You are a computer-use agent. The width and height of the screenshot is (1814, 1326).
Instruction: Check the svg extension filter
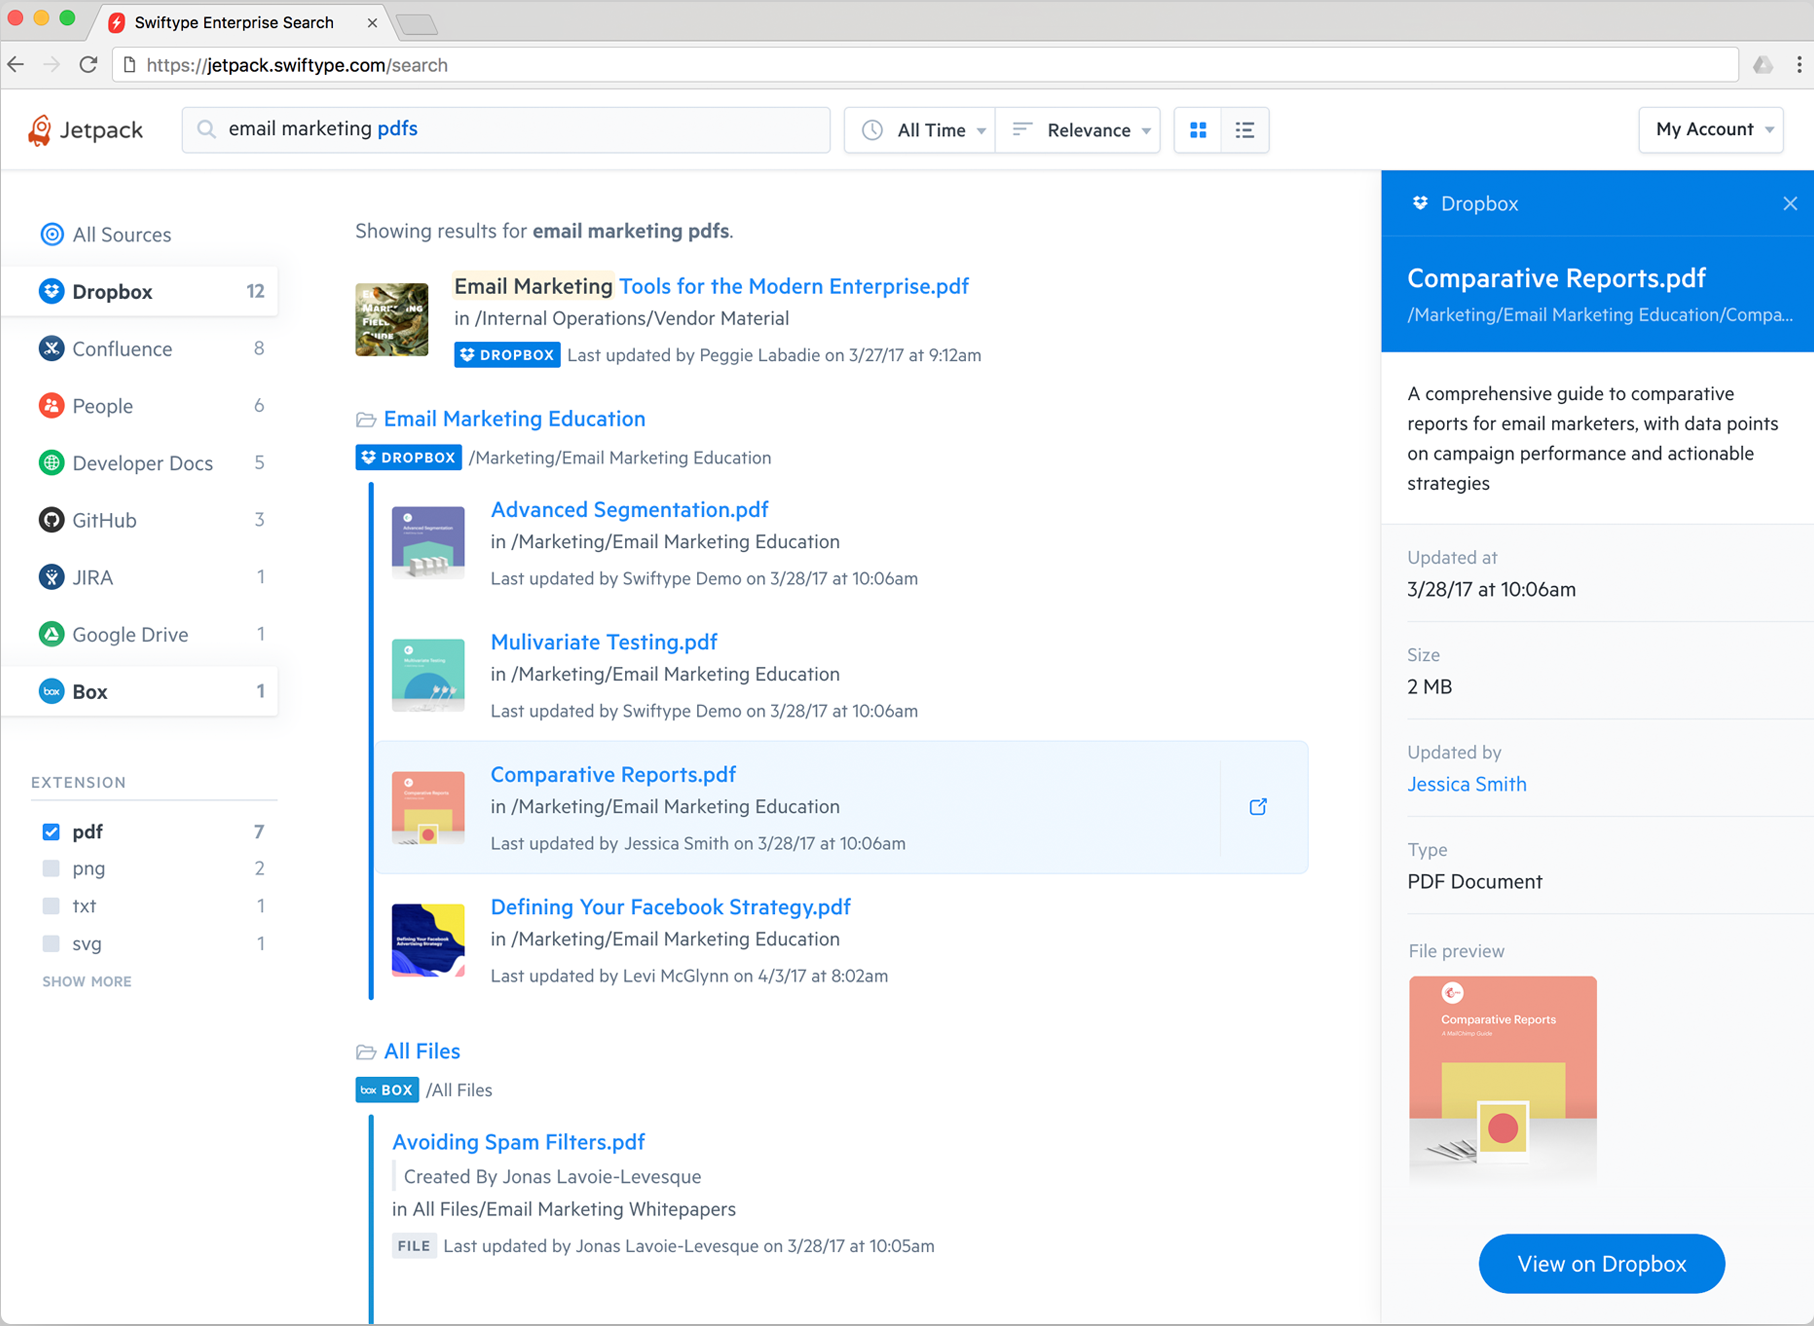click(51, 943)
